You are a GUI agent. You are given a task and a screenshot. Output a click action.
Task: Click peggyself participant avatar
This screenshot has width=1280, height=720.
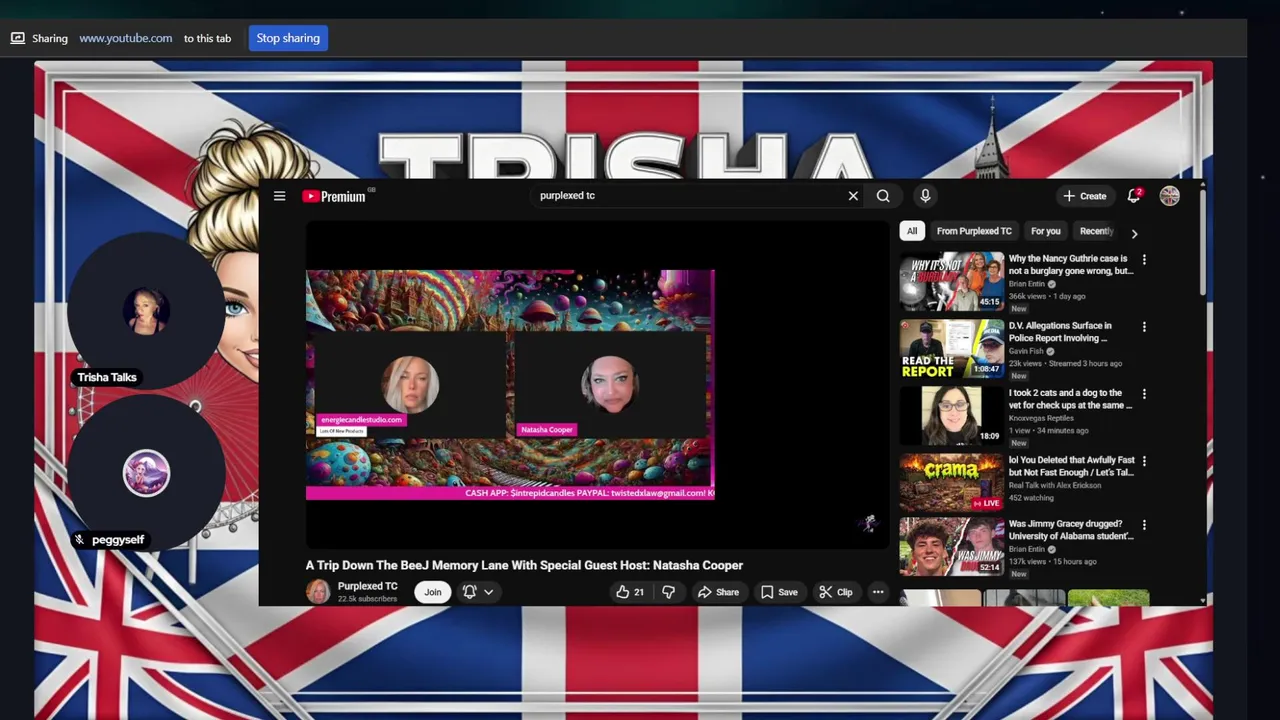(x=146, y=474)
